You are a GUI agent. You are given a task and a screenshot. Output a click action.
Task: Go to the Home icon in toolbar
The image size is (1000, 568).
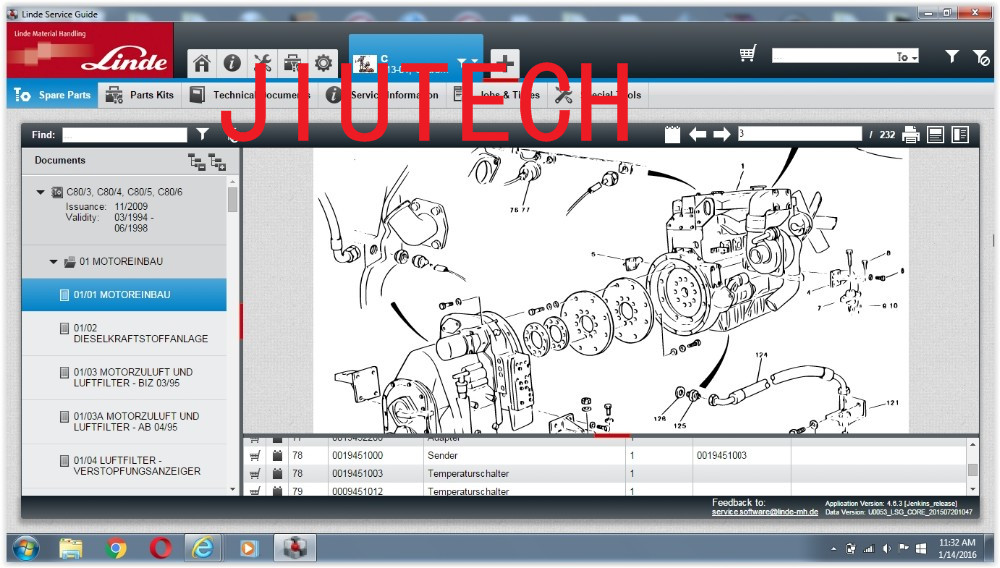[202, 63]
